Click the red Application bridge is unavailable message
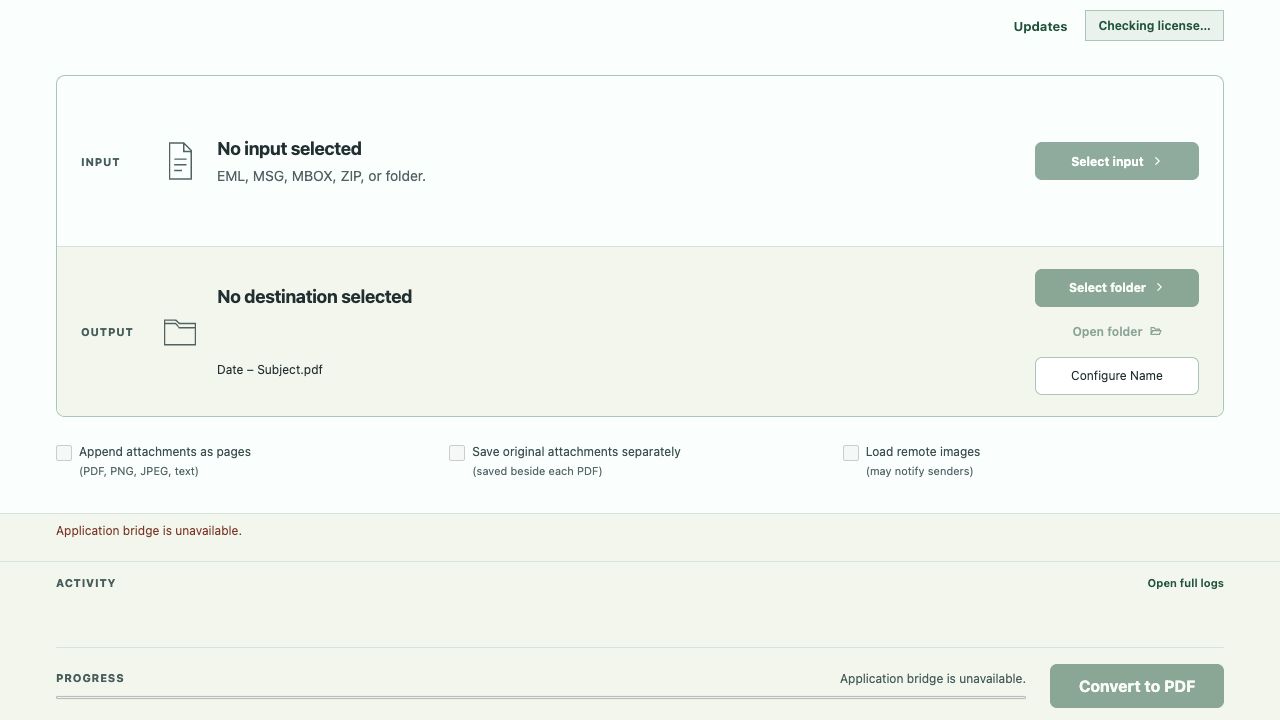Viewport: 1280px width, 720px height. click(x=149, y=531)
